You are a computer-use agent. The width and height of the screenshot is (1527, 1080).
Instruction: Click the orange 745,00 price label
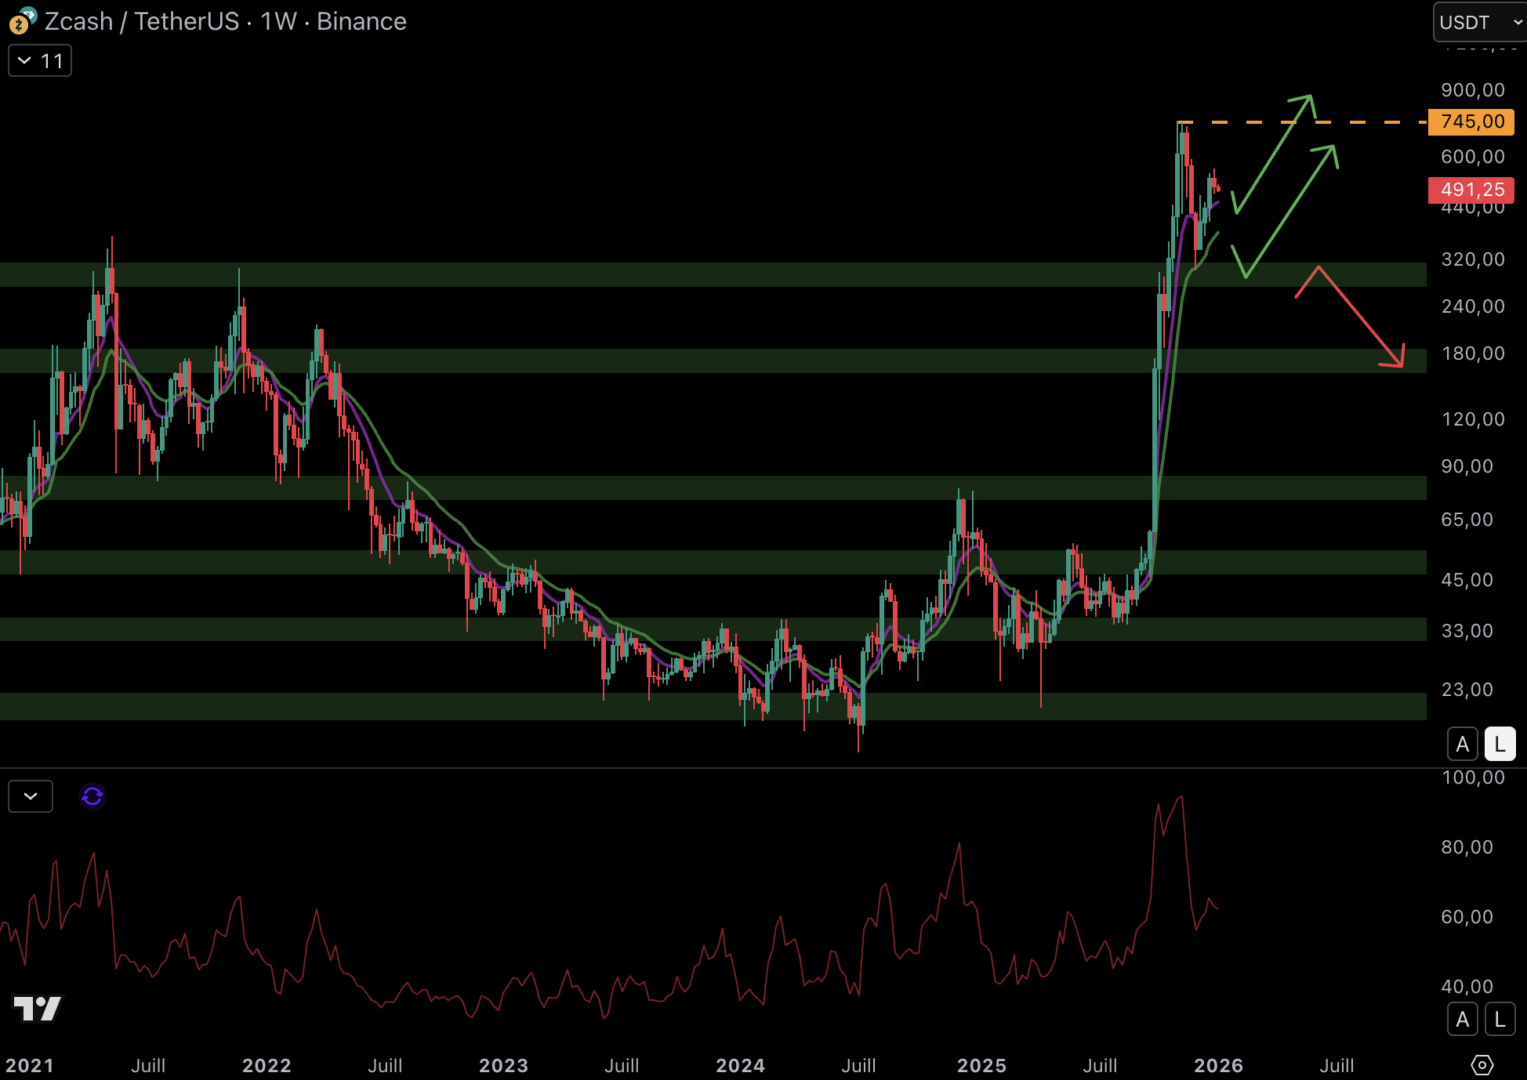tap(1471, 122)
